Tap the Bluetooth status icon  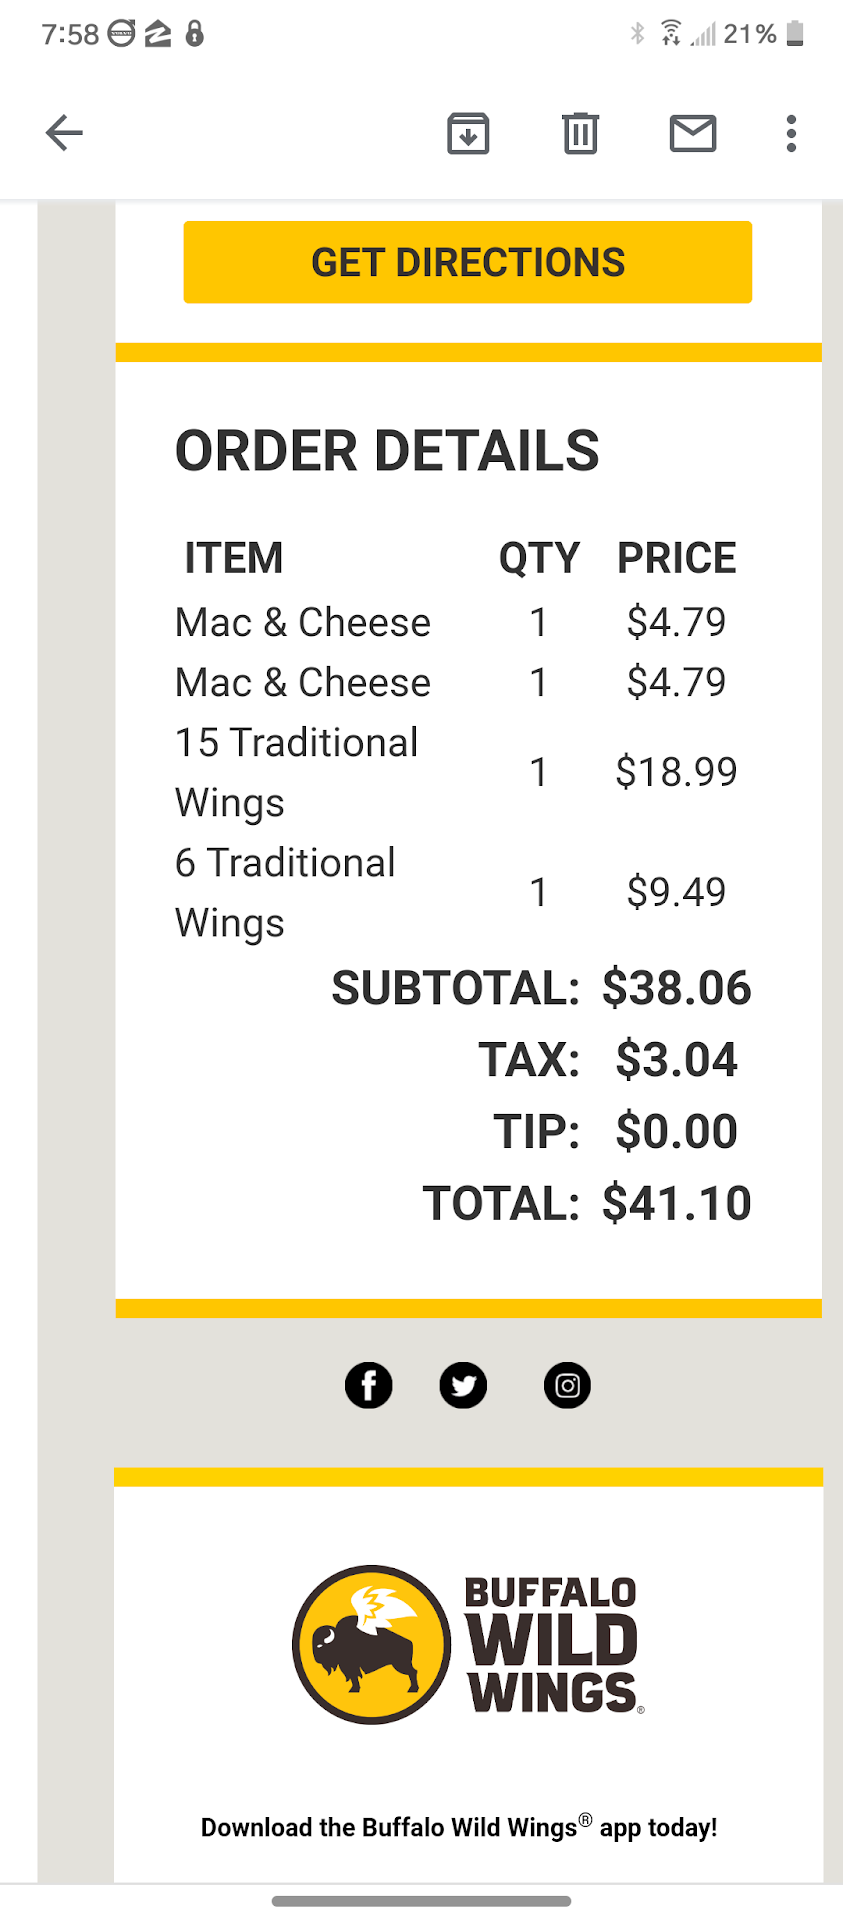pyautogui.click(x=638, y=34)
